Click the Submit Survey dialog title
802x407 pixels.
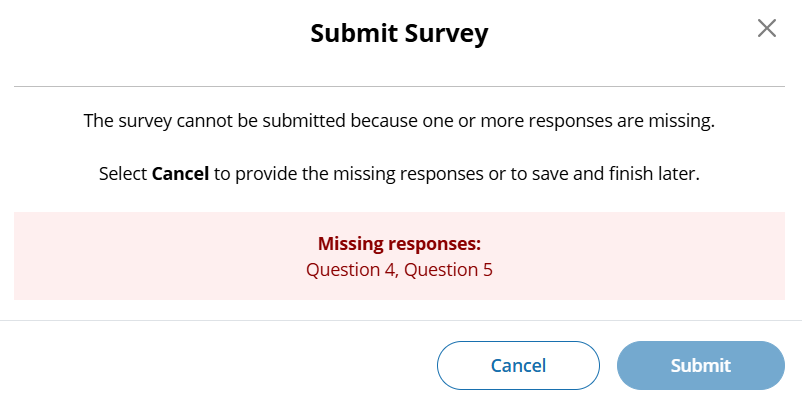[399, 34]
